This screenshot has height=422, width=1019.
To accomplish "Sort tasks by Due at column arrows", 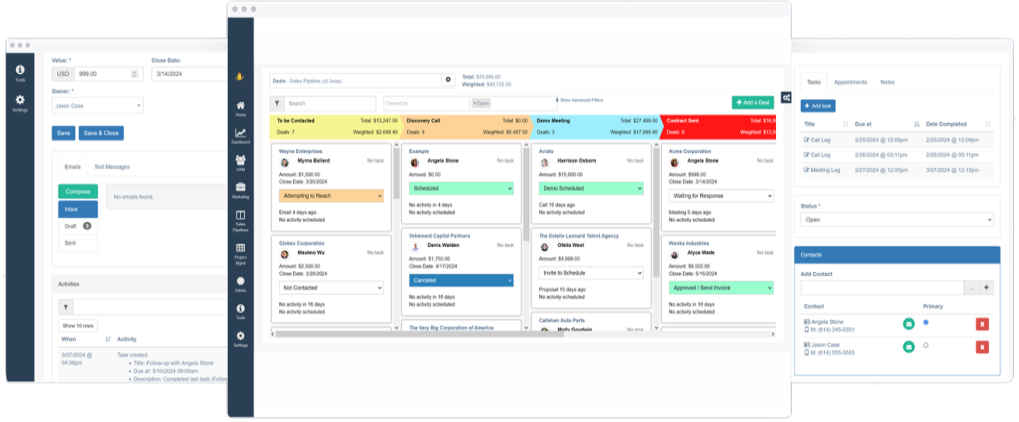I will coord(916,124).
